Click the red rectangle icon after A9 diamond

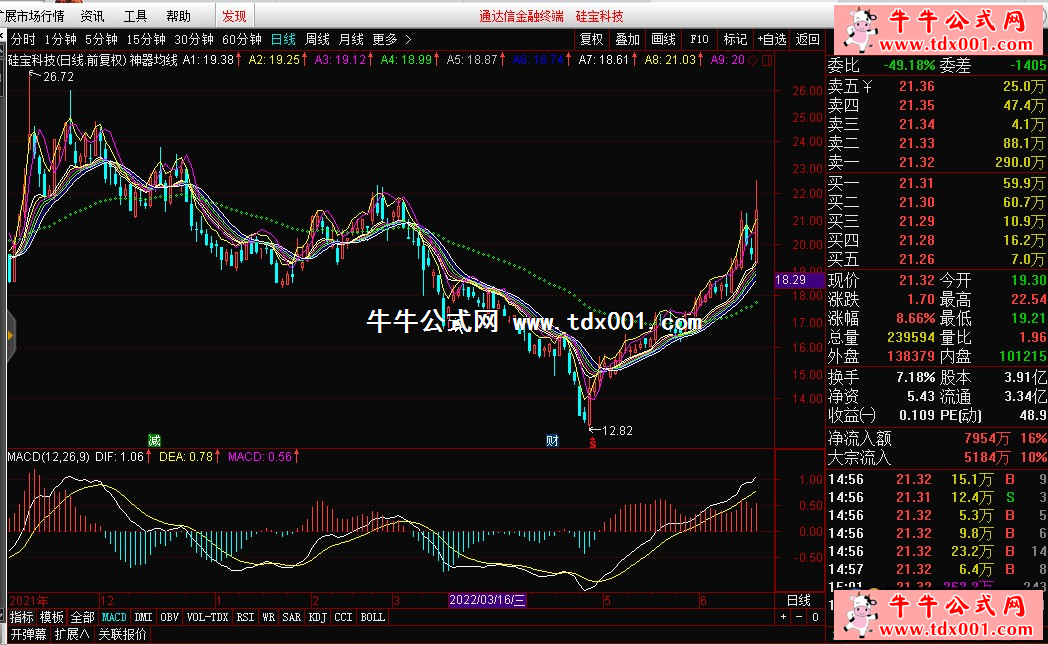point(767,60)
